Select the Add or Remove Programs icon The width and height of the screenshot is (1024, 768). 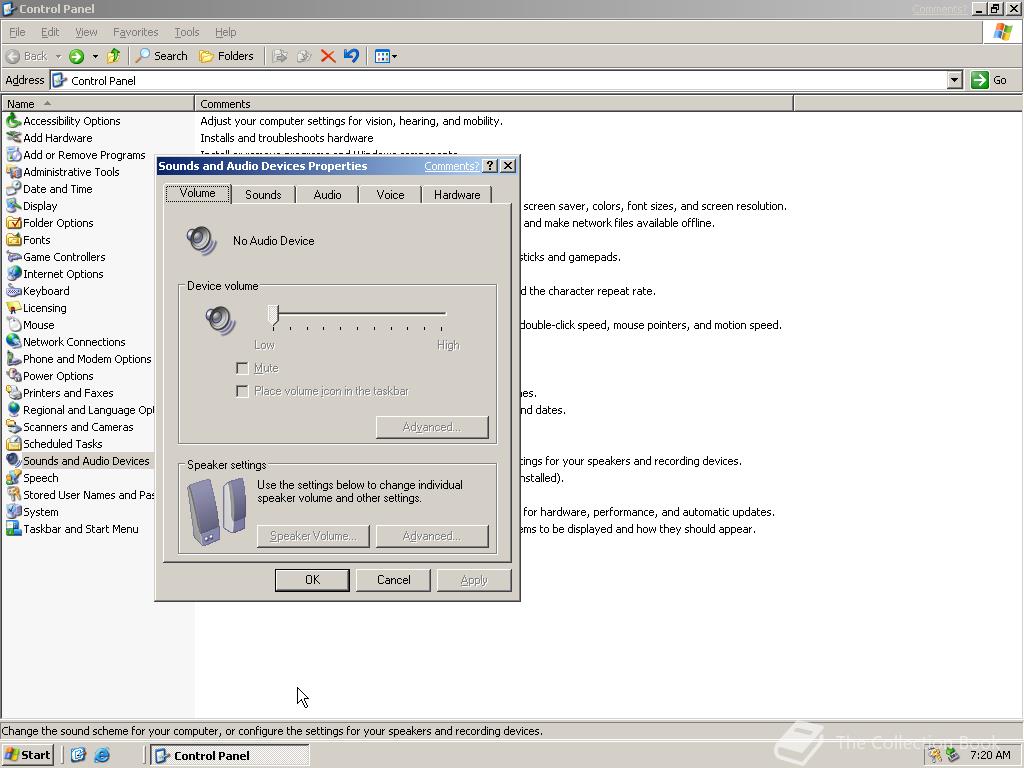tap(14, 155)
